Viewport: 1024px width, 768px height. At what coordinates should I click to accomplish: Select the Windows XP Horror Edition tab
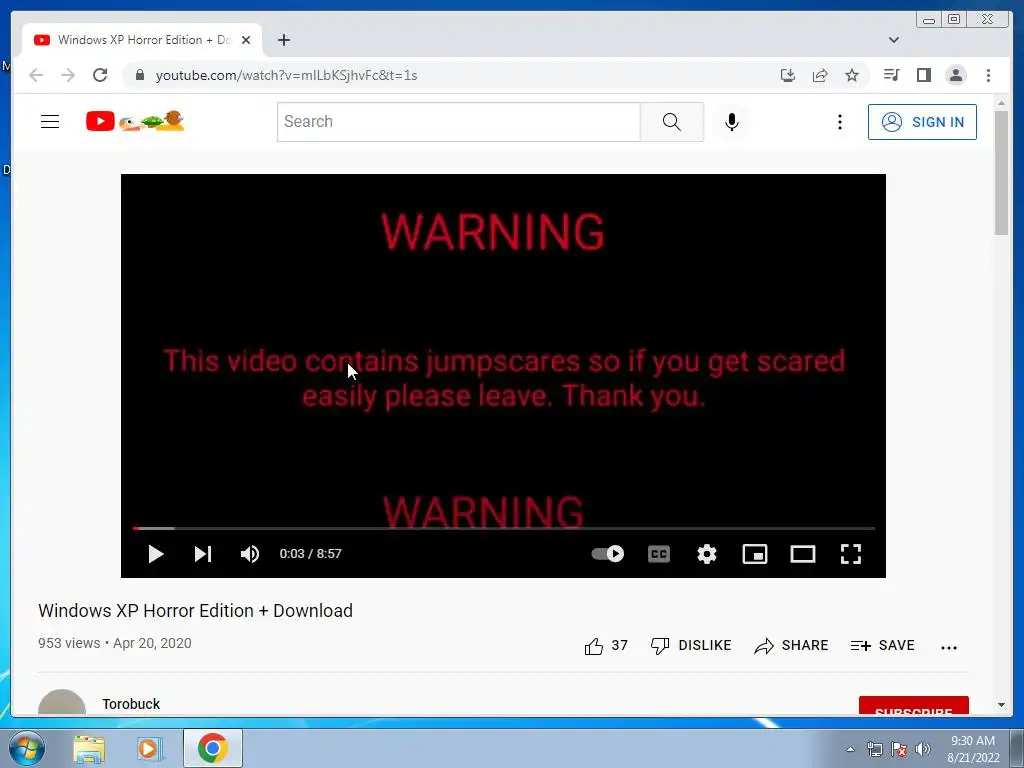click(x=142, y=40)
